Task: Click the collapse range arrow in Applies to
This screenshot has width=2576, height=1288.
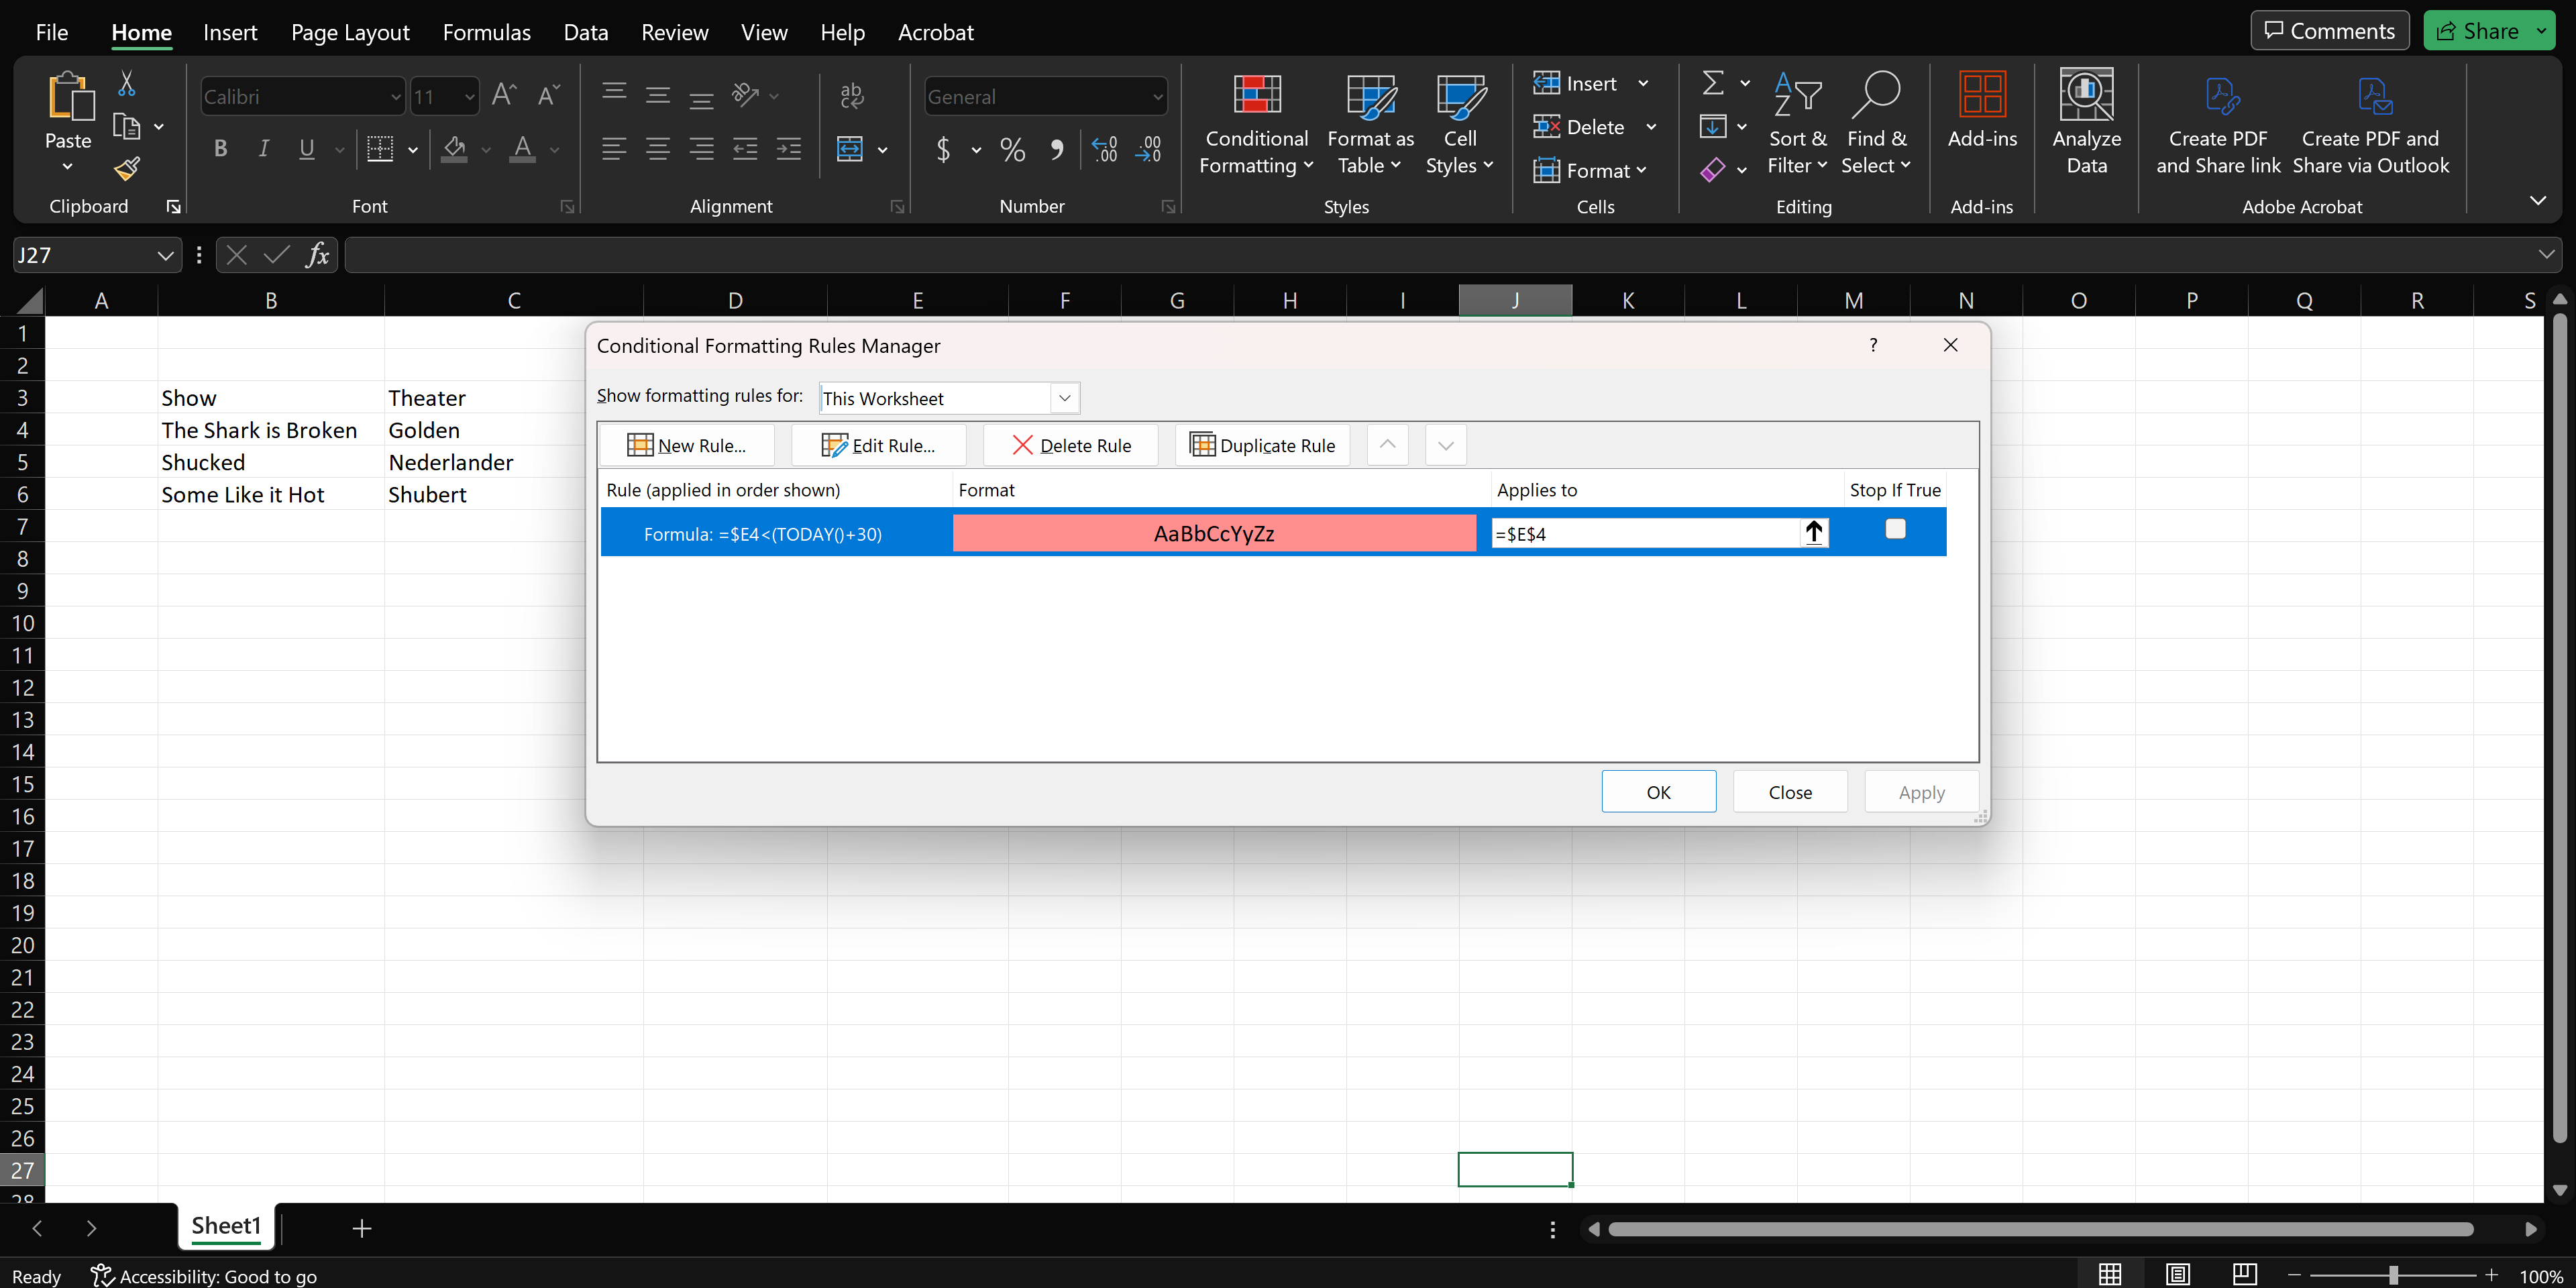Action: [x=1814, y=533]
